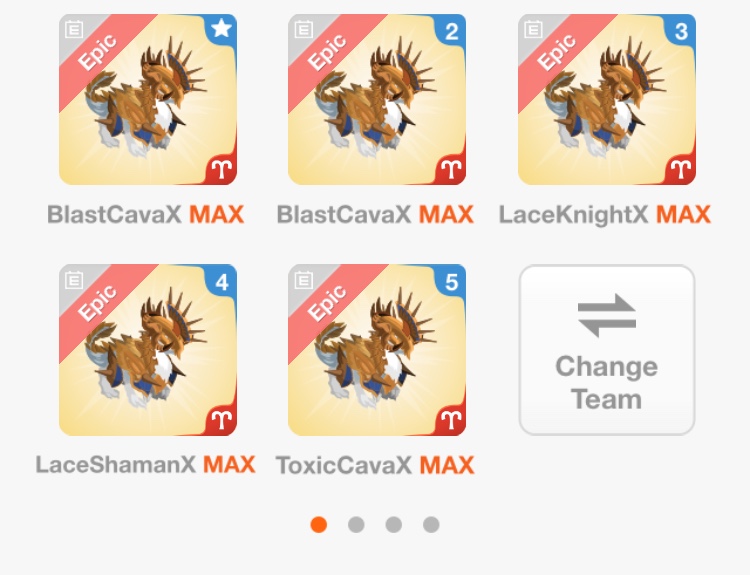Click the number 3 slot badge

[681, 31]
